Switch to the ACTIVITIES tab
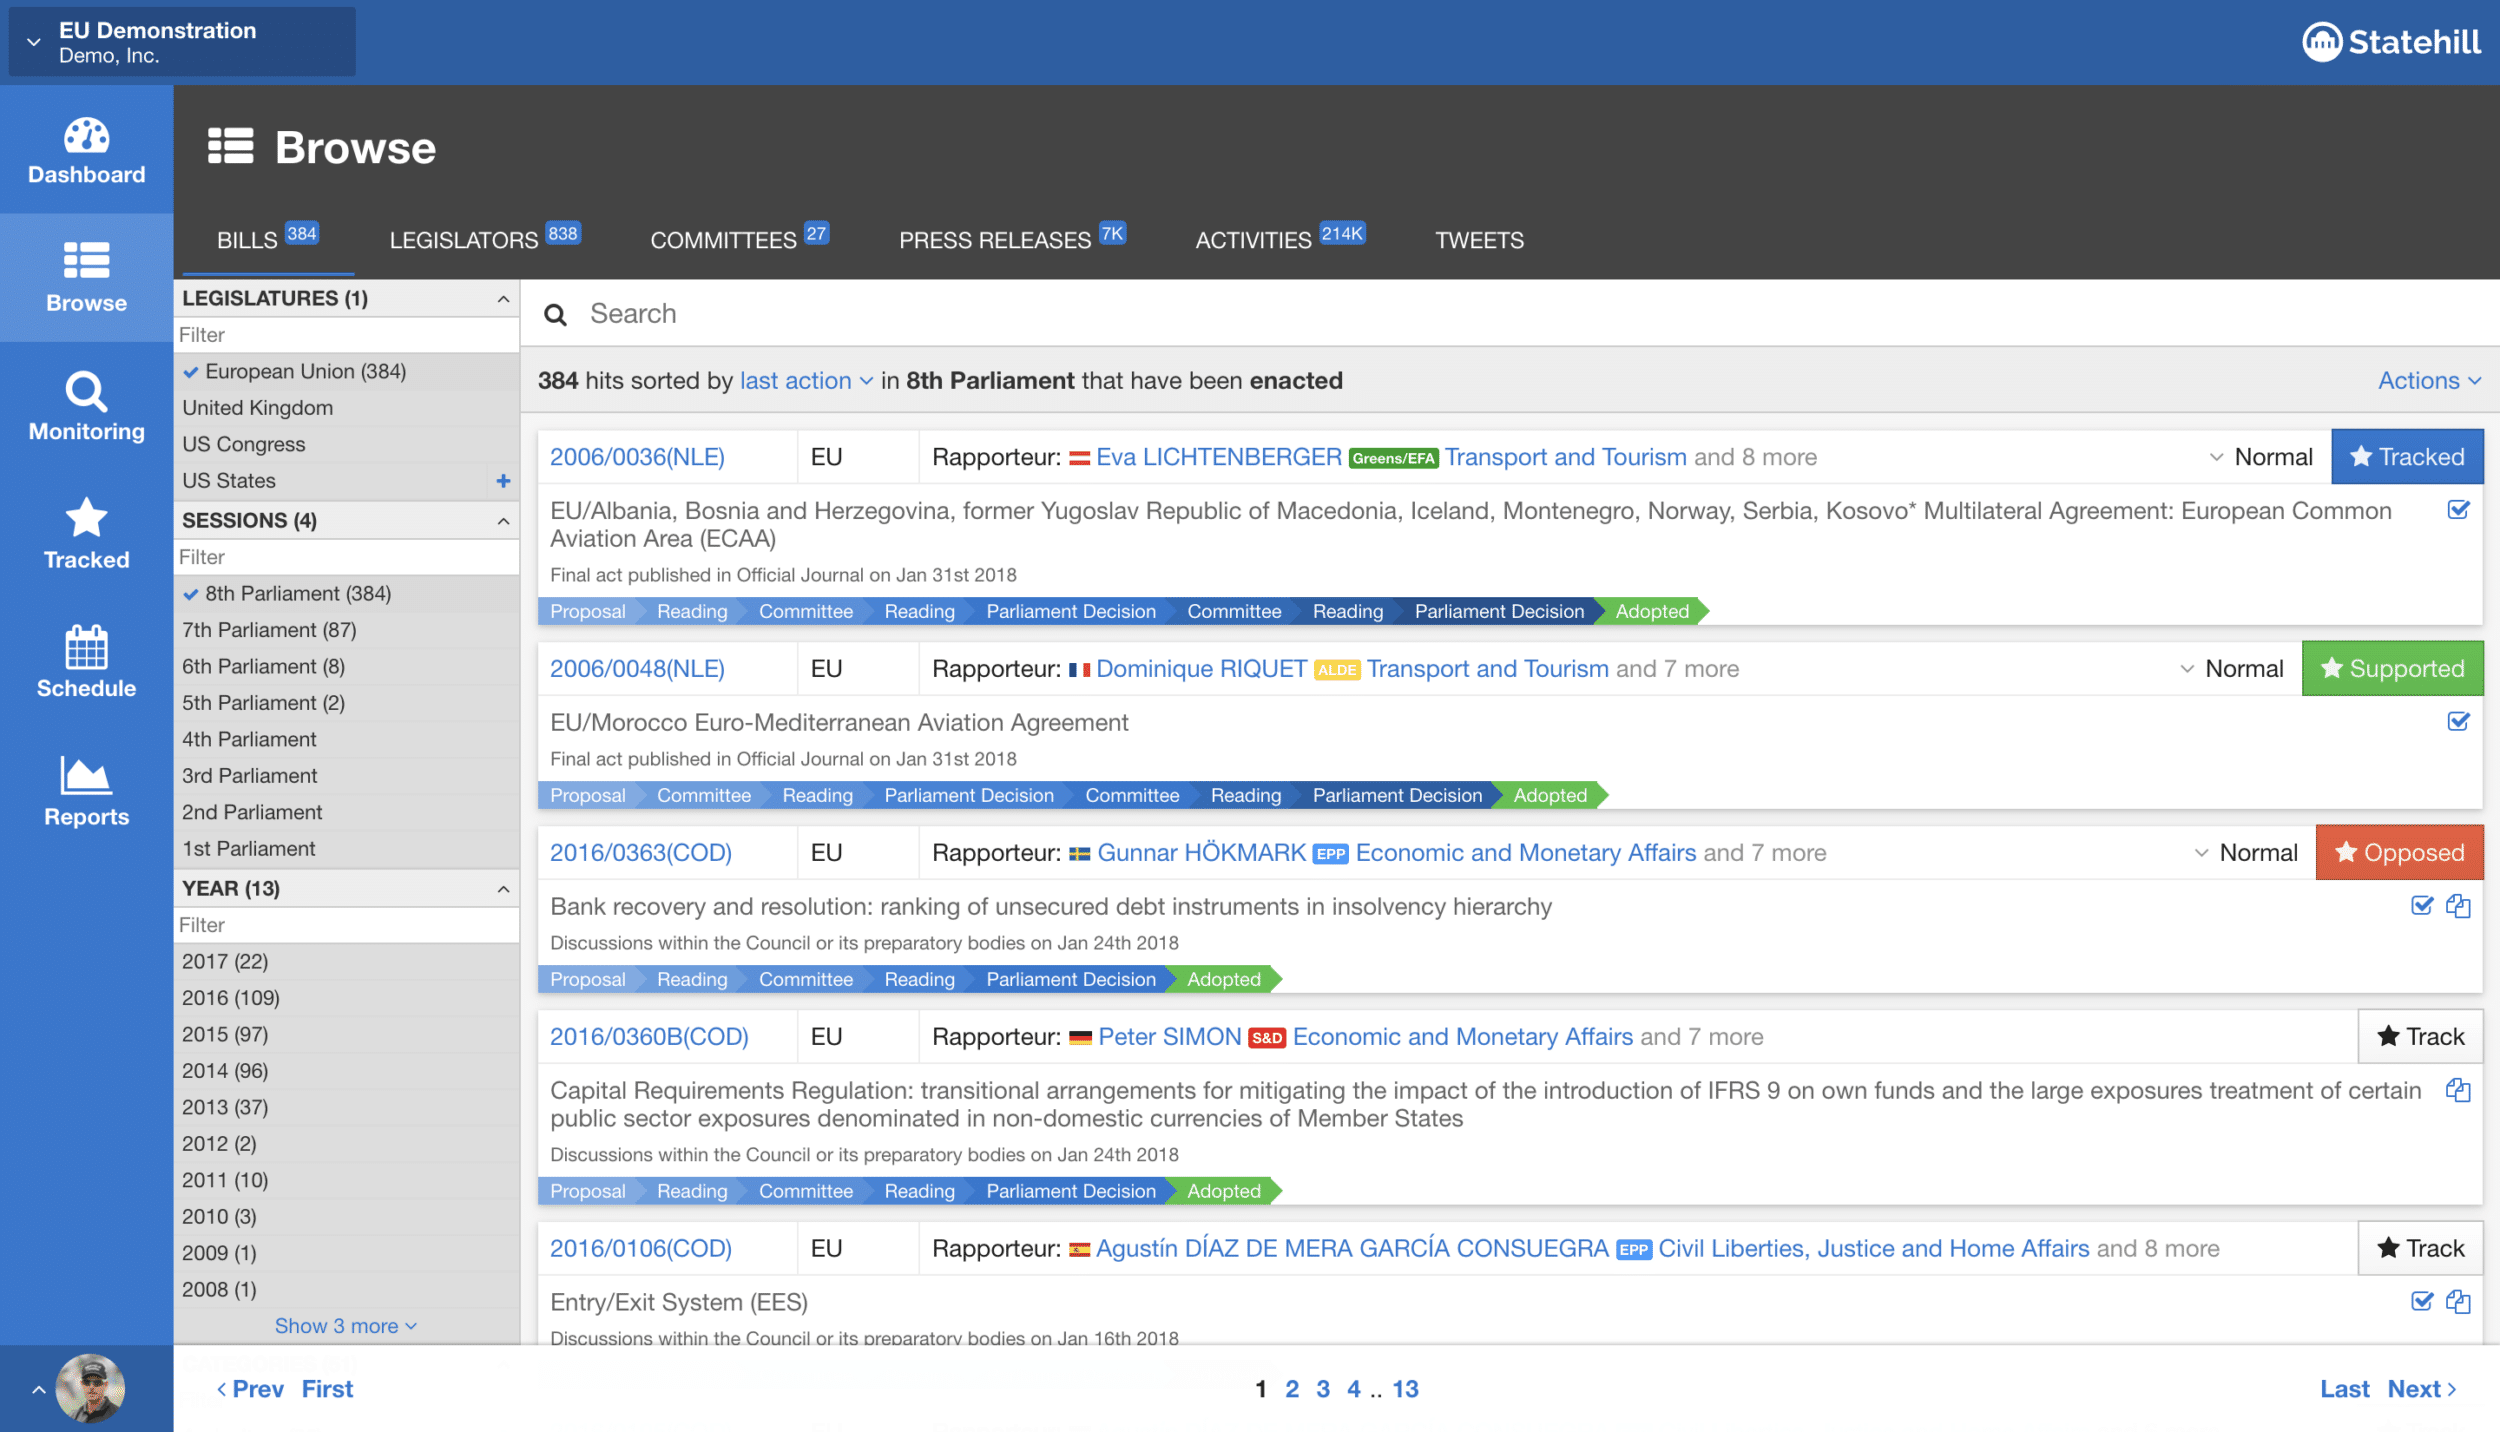Viewport: 2500px width, 1432px height. point(1280,240)
